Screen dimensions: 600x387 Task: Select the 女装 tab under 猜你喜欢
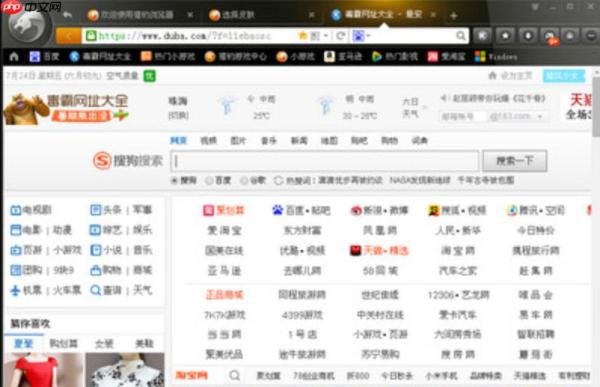[104, 343]
